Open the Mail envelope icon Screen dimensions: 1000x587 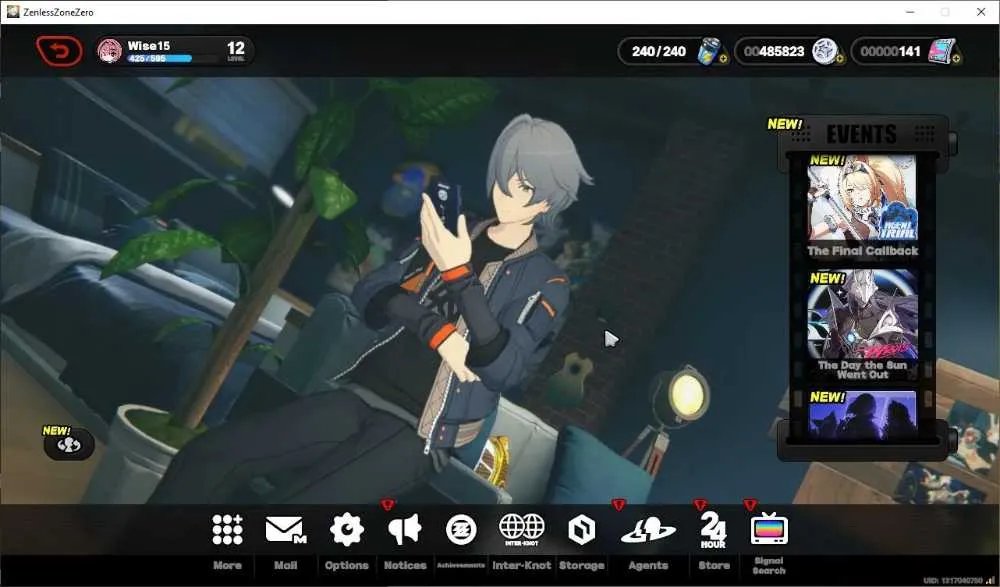(285, 530)
